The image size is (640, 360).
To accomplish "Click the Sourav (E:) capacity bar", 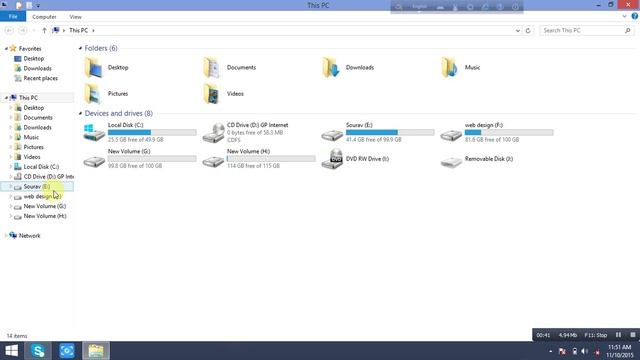I will point(390,132).
